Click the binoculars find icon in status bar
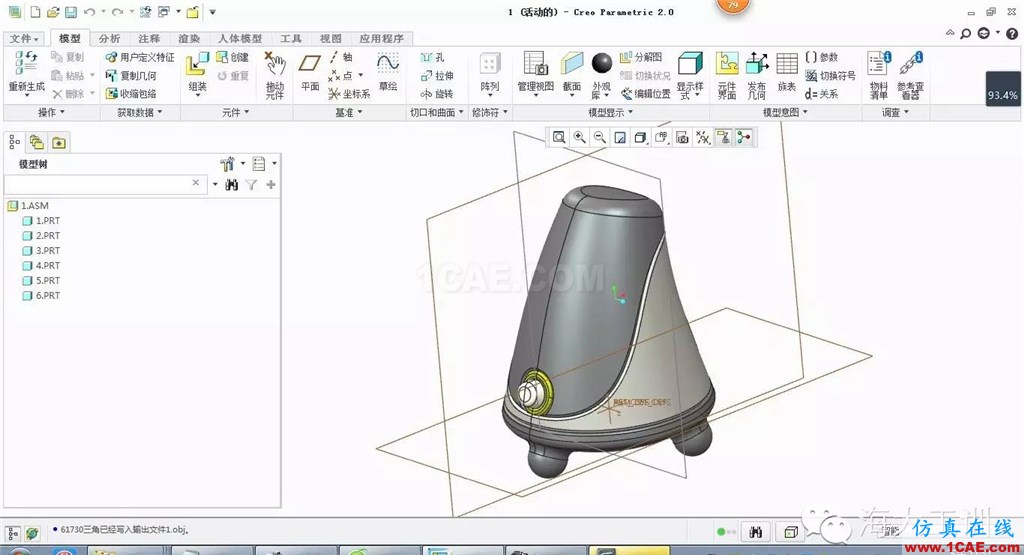This screenshot has width=1024, height=555. pyautogui.click(x=756, y=532)
